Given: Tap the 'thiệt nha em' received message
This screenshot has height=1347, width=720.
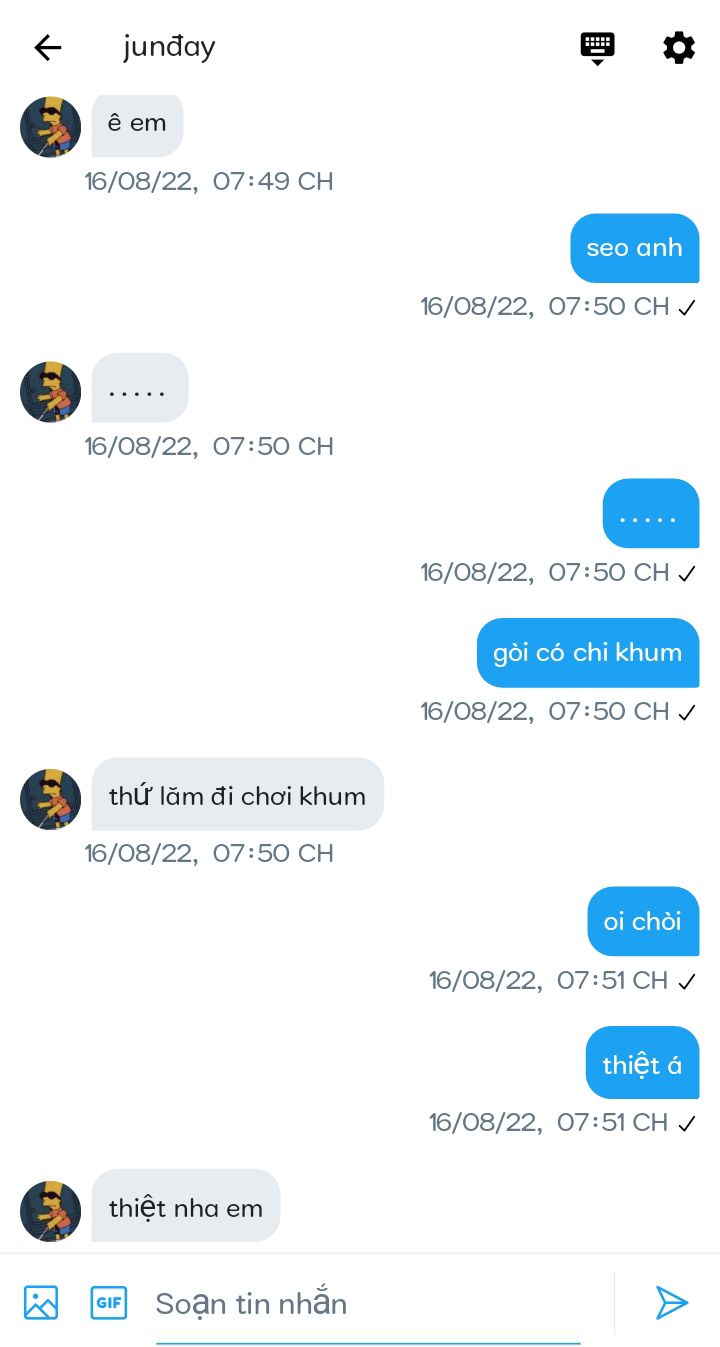Looking at the screenshot, I should (x=186, y=1206).
